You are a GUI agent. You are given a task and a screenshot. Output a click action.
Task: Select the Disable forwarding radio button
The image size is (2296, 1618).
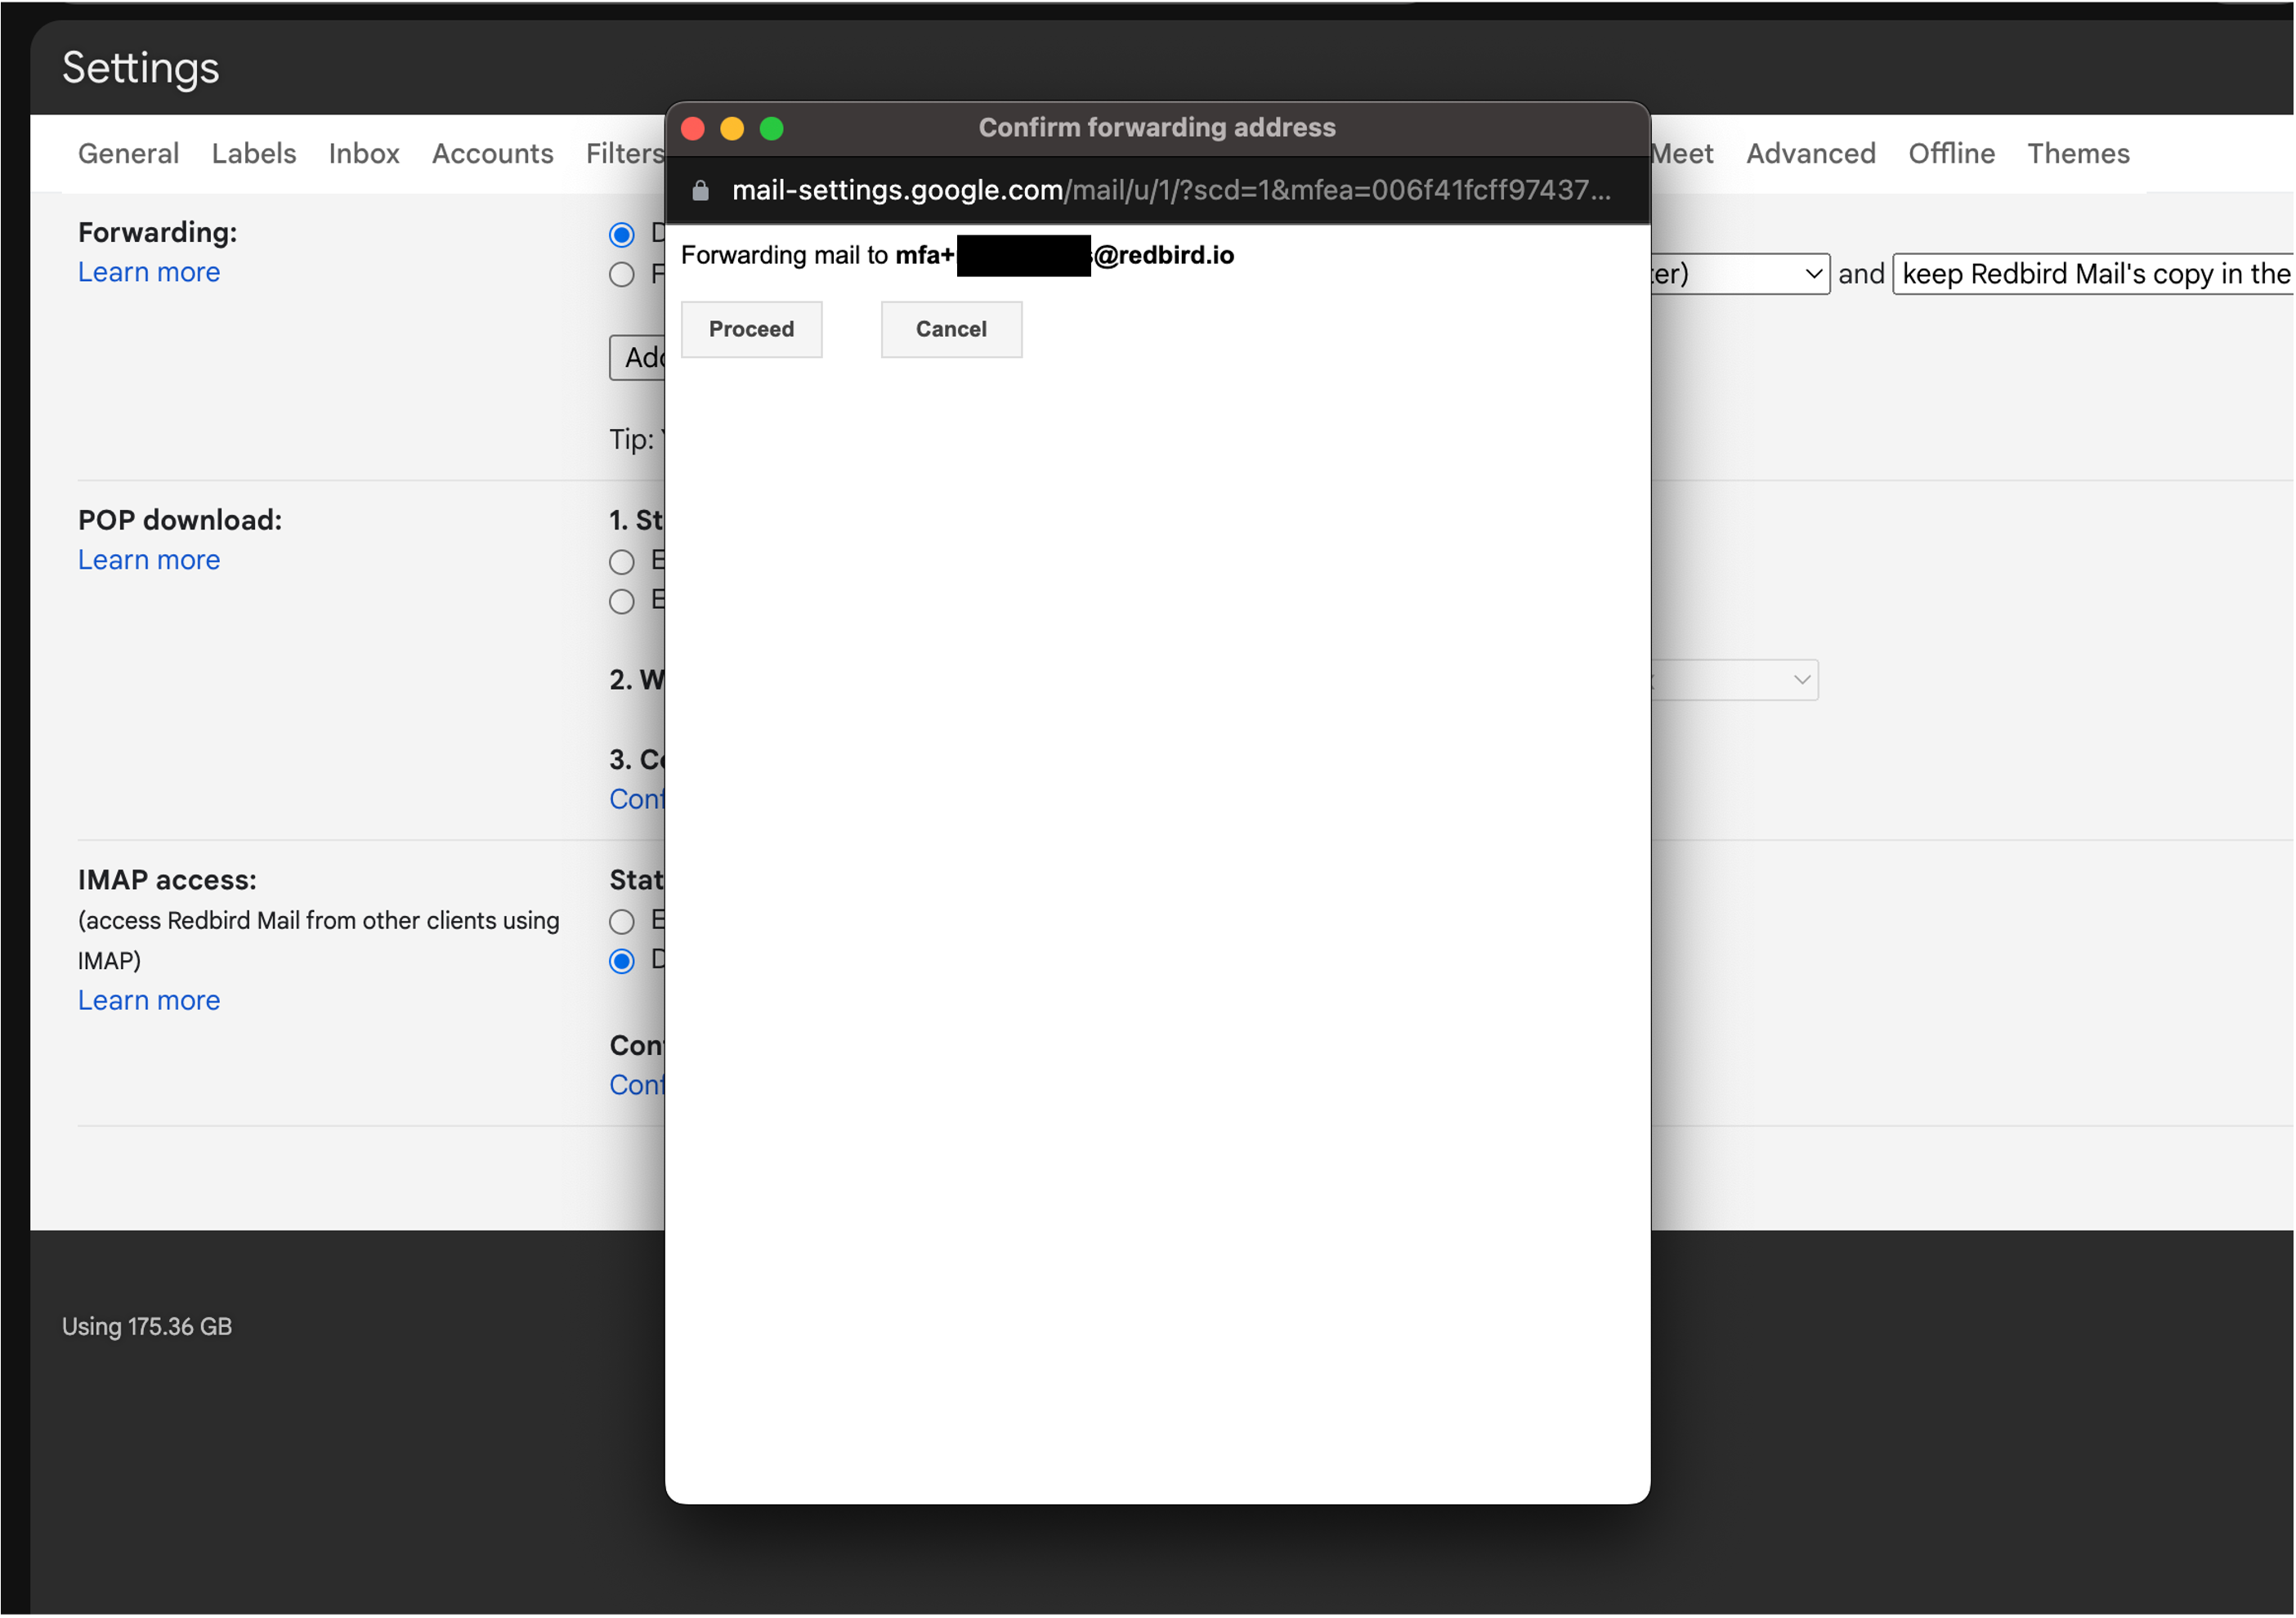pyautogui.click(x=622, y=234)
